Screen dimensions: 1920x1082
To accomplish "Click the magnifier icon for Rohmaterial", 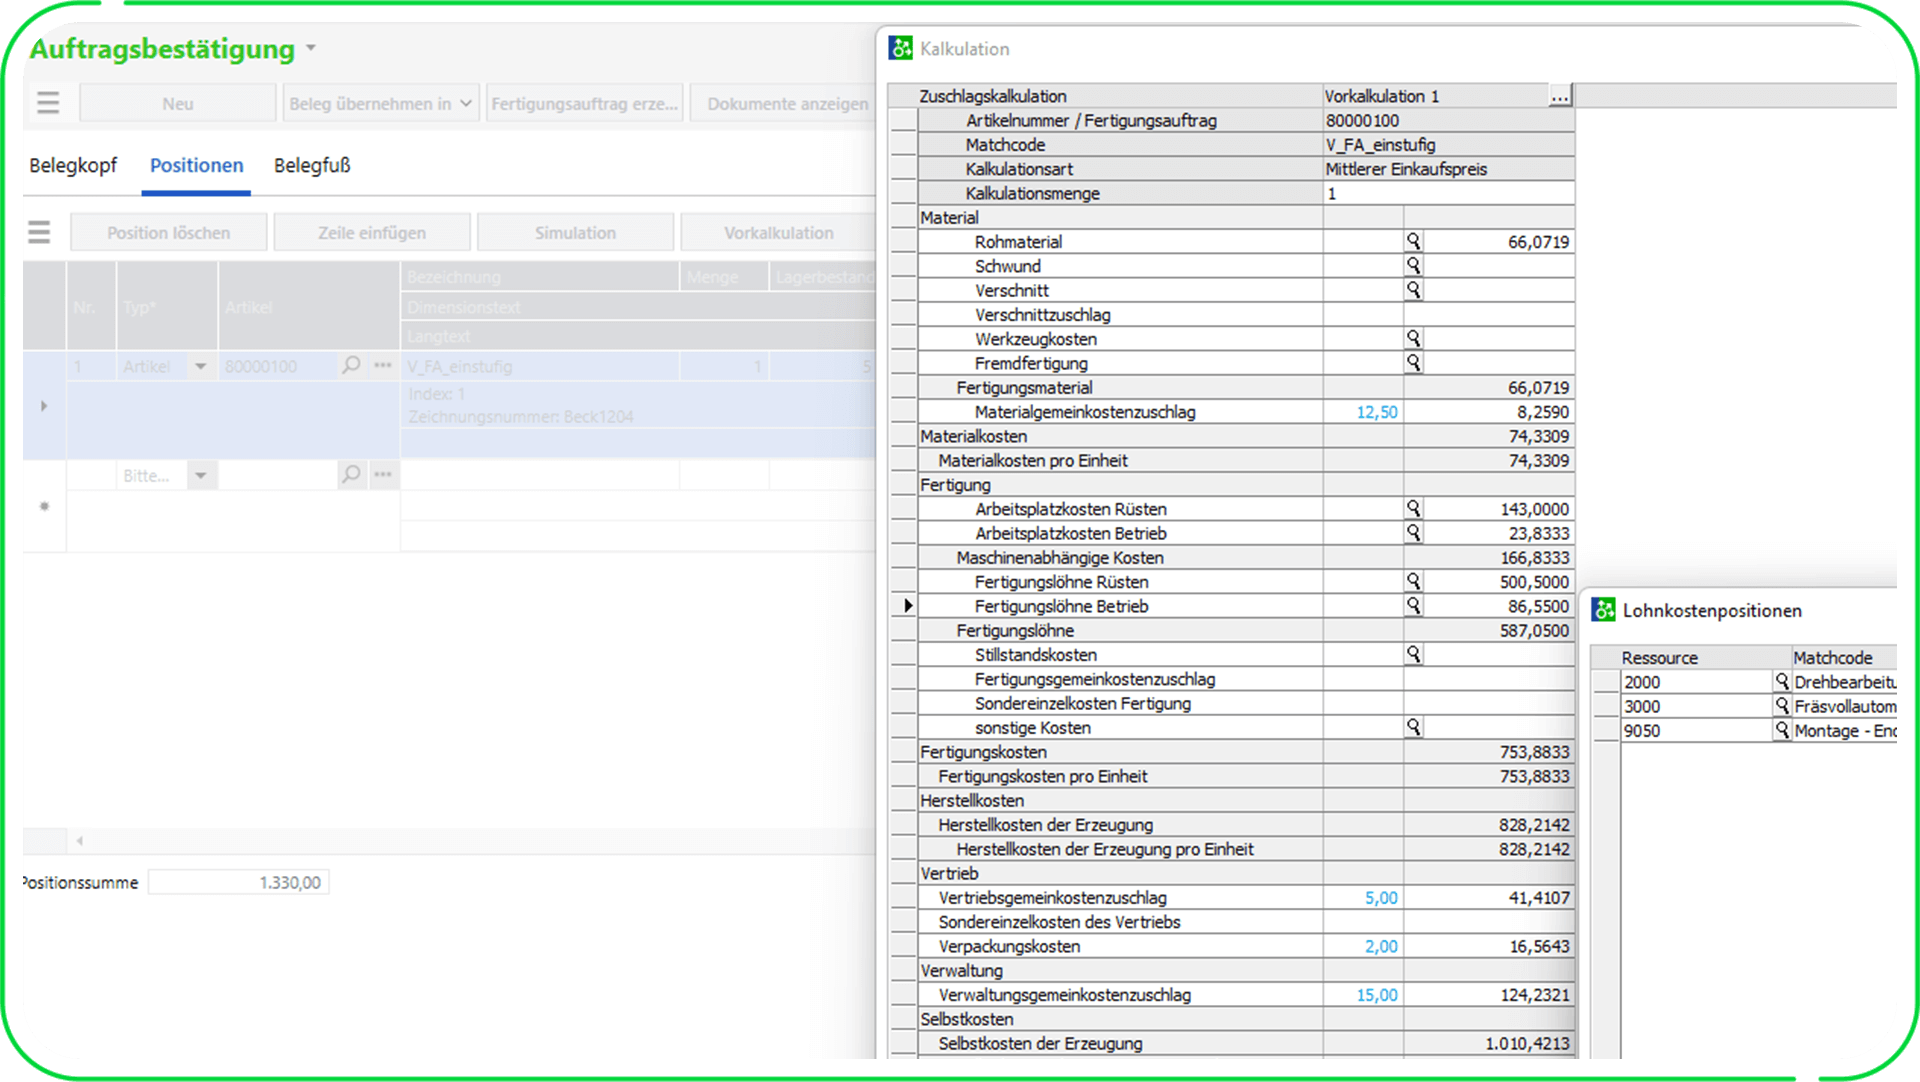I will click(1413, 241).
